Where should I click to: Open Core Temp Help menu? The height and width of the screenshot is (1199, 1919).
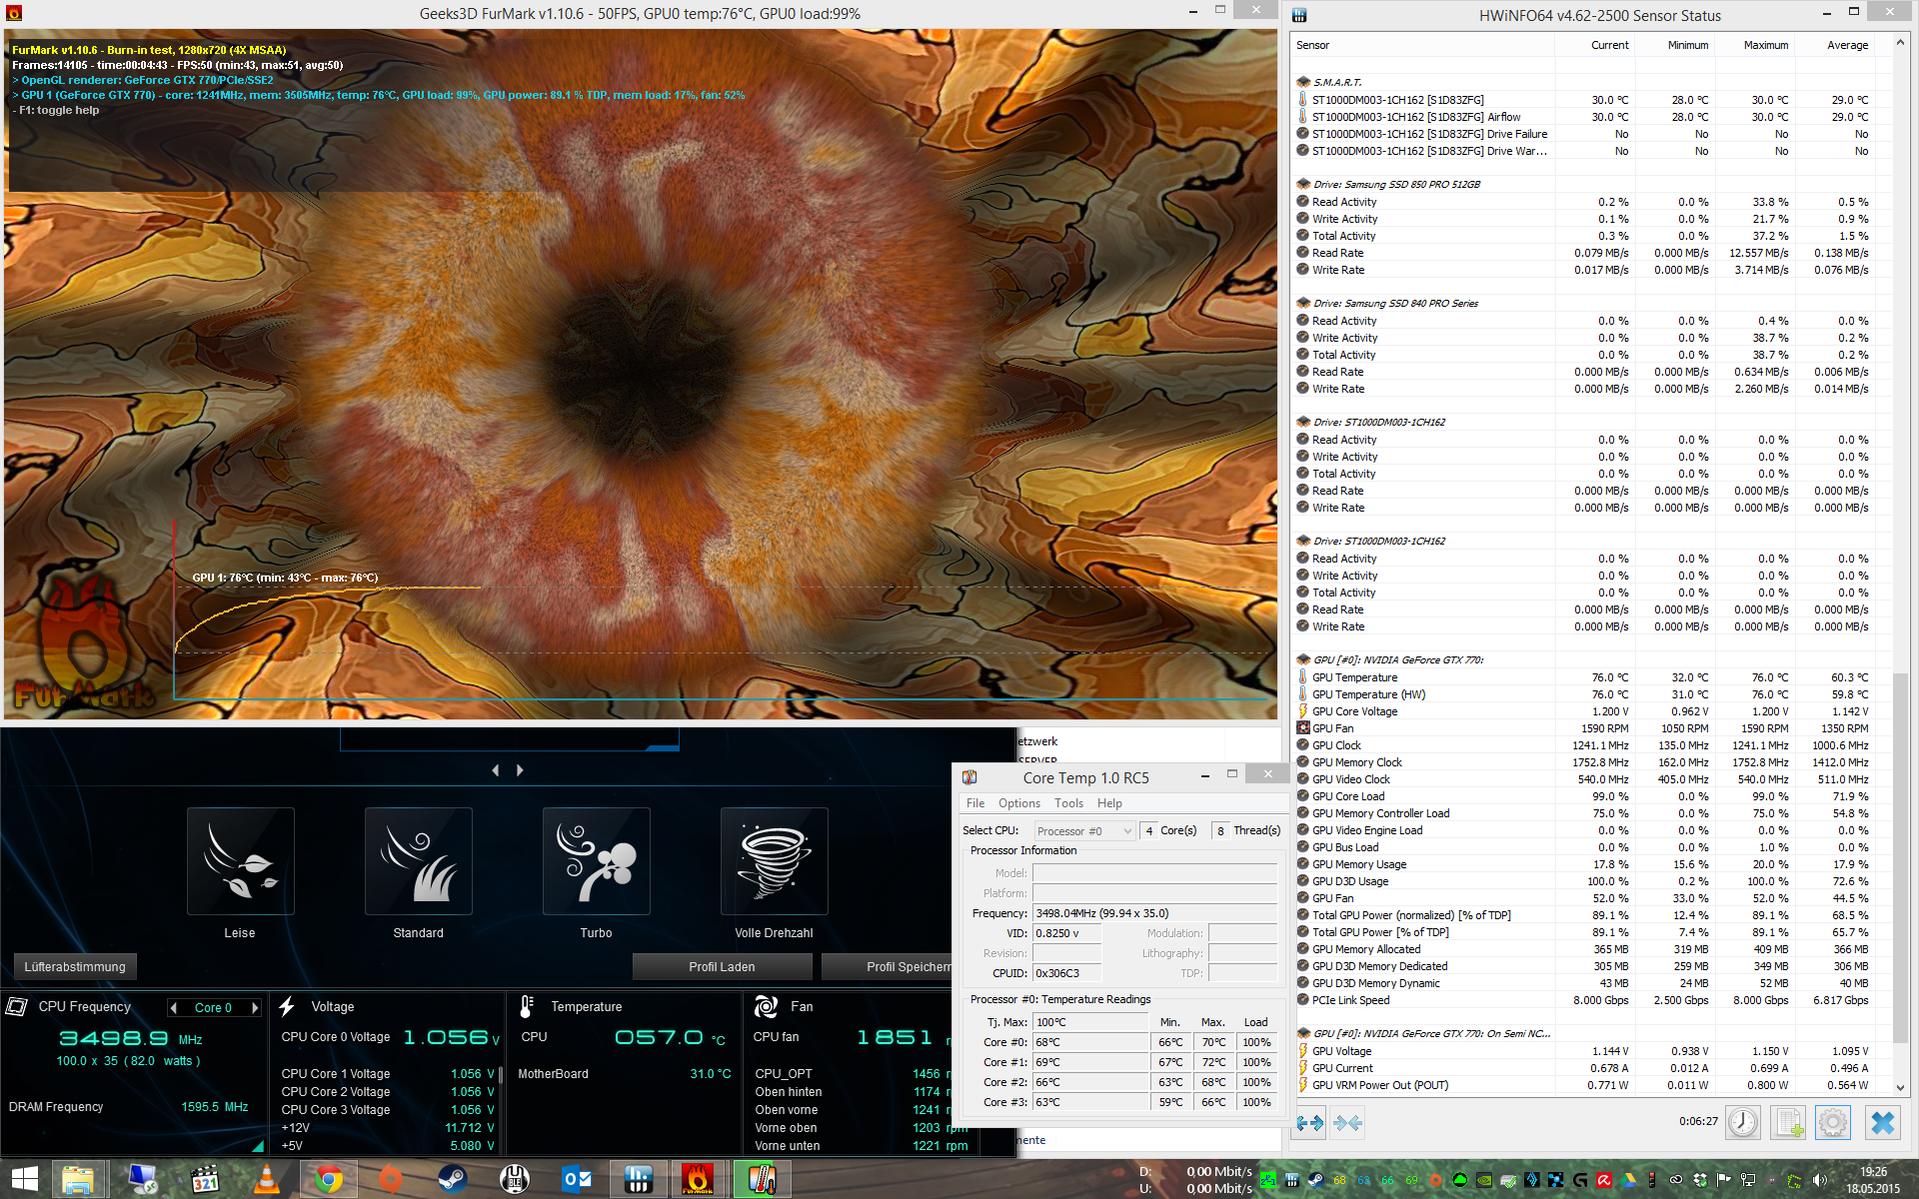coord(1109,803)
